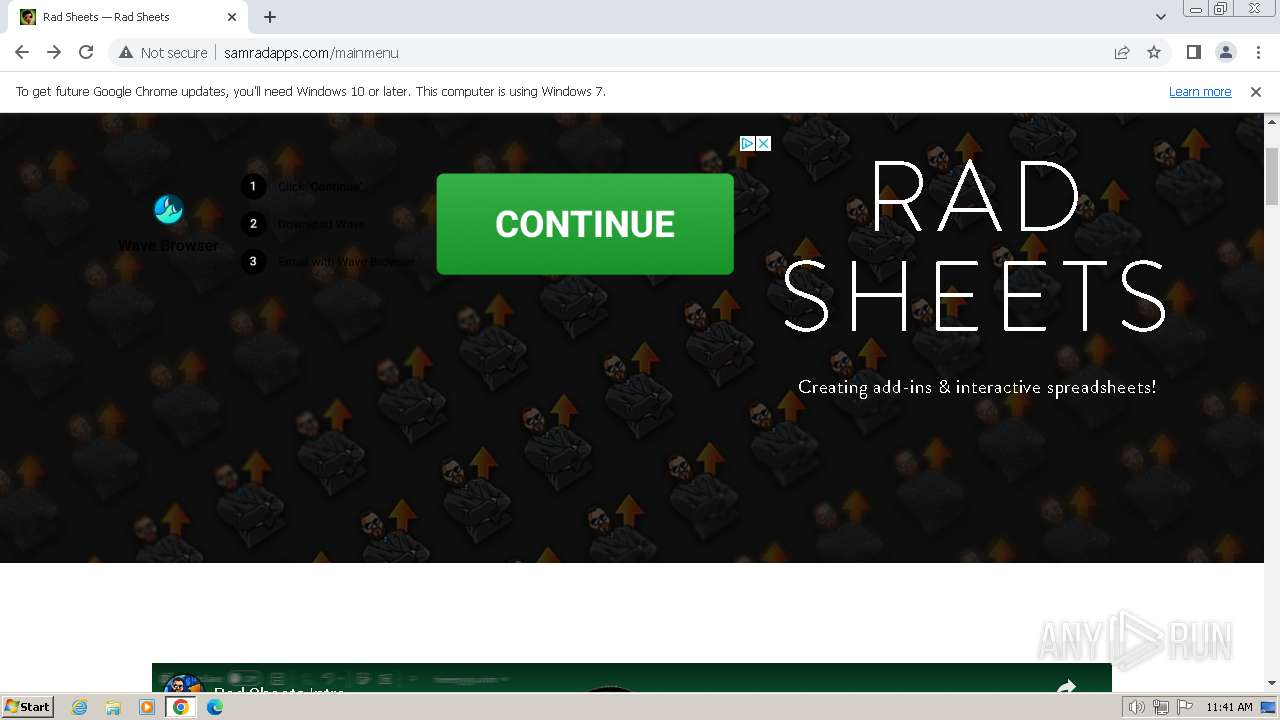Go forward to the next page
Image resolution: width=1280 pixels, height=720 pixels.
click(54, 52)
